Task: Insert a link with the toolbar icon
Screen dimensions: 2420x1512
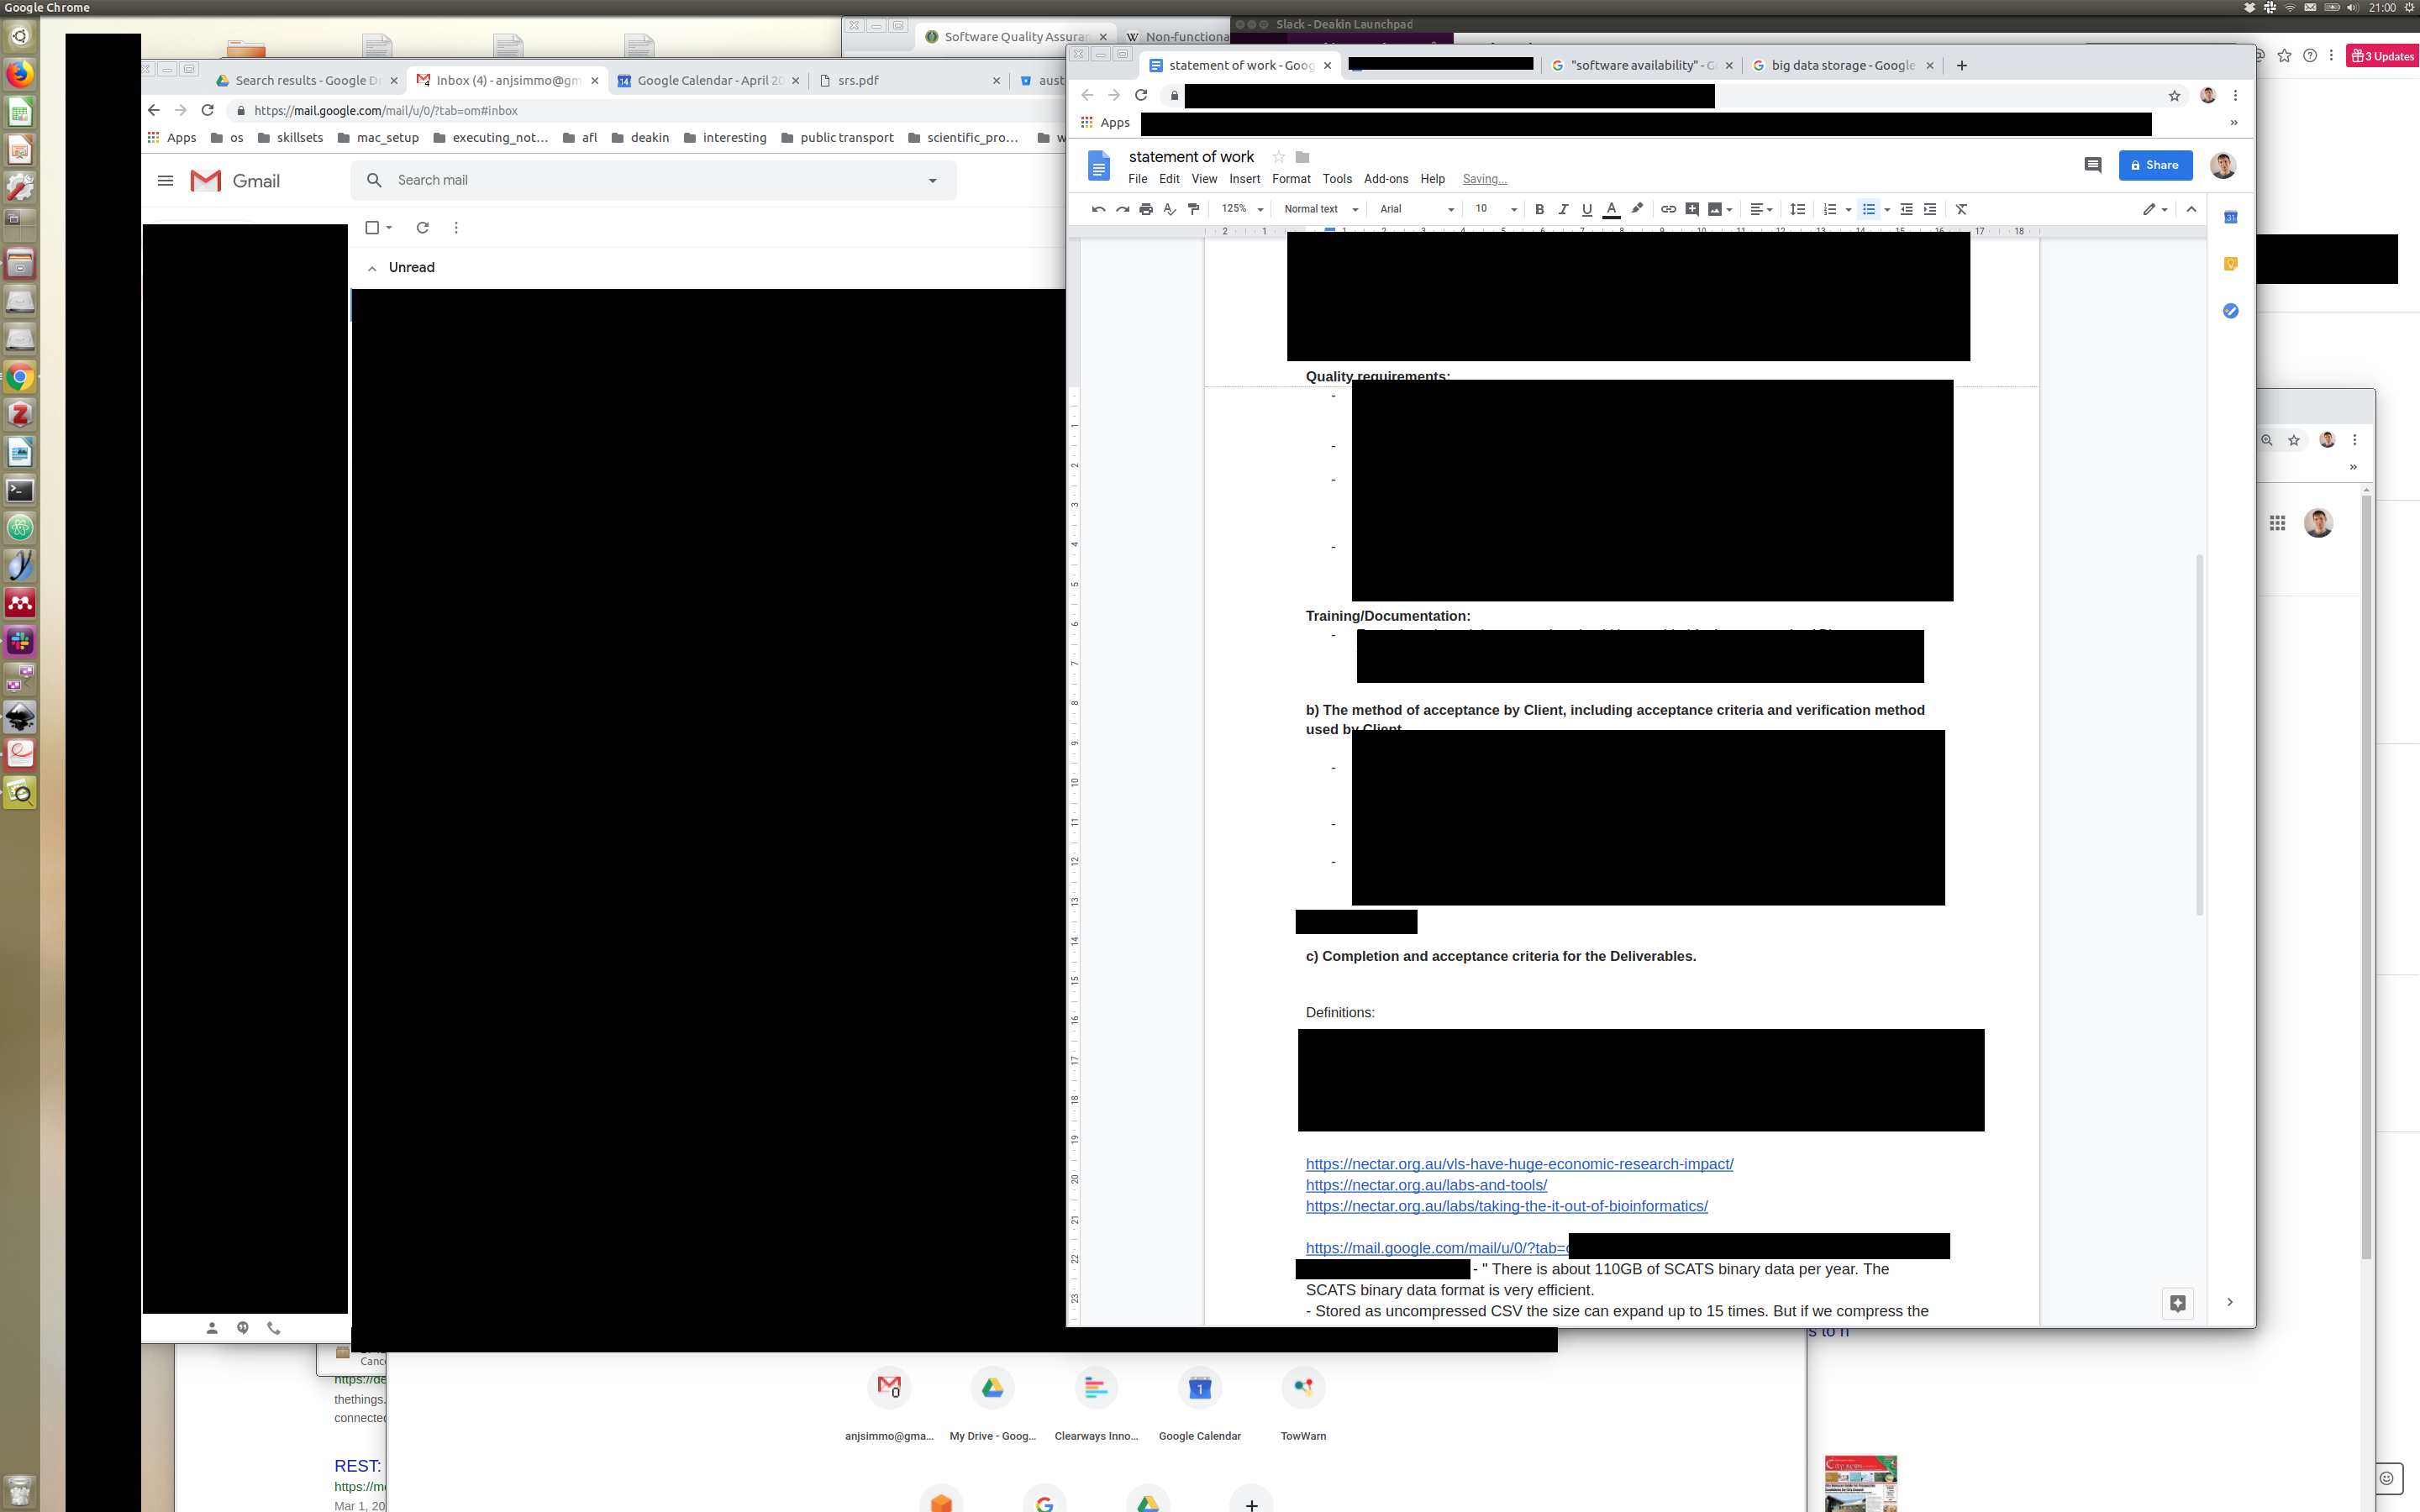Action: pyautogui.click(x=1668, y=209)
